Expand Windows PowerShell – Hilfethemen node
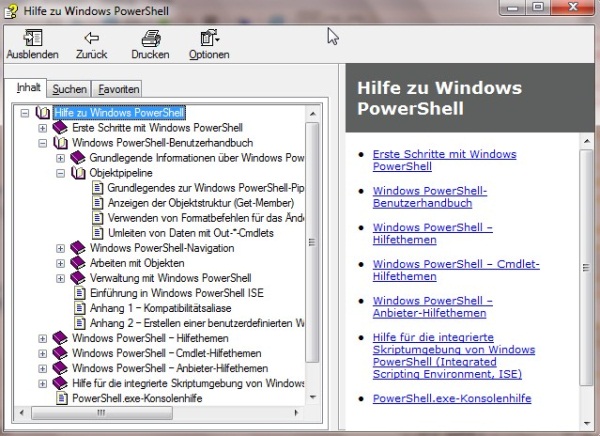The height and width of the screenshot is (436, 600). tap(42, 338)
